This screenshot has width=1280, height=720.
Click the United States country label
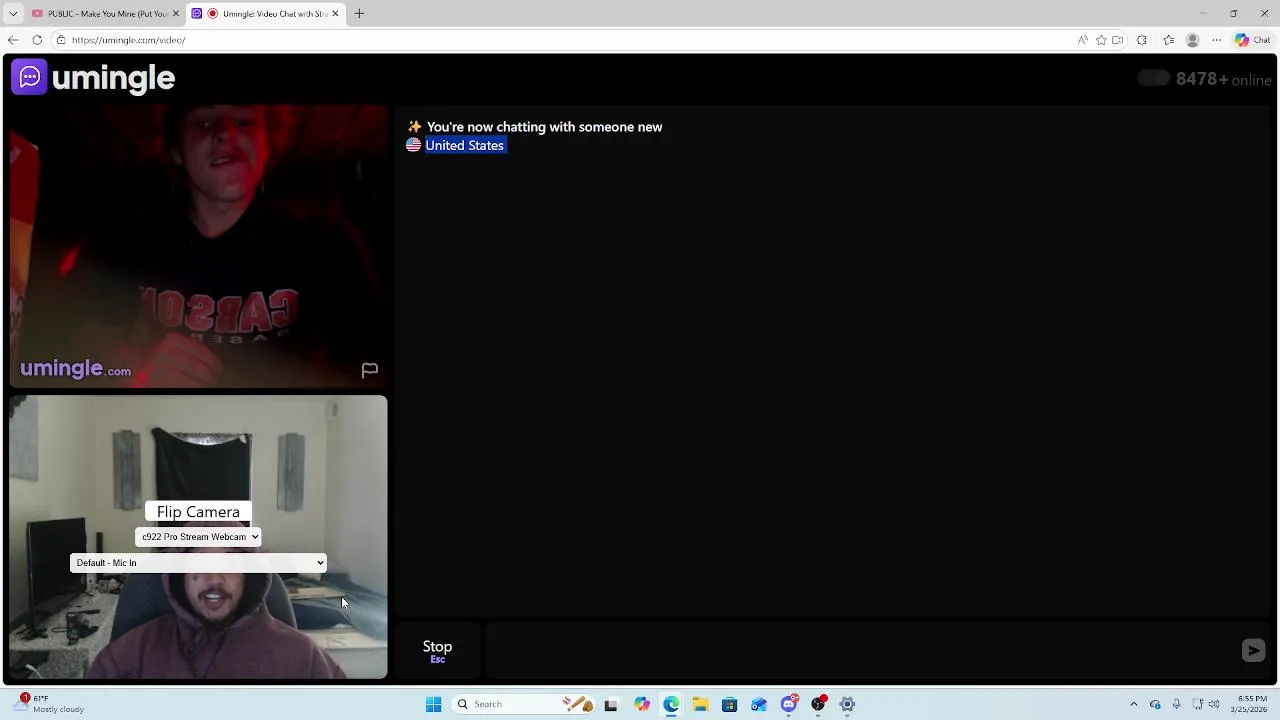click(x=464, y=145)
